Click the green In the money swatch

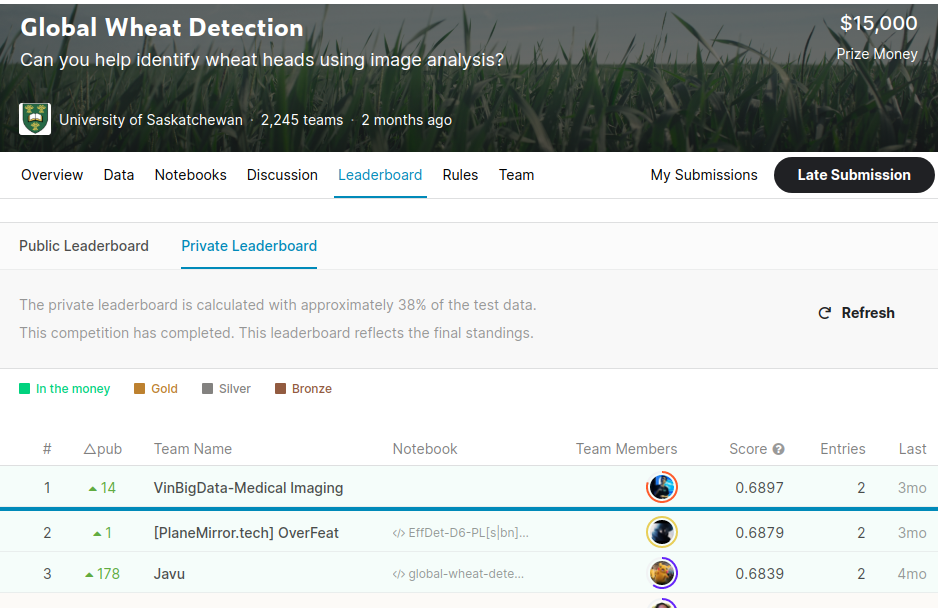[25, 389]
